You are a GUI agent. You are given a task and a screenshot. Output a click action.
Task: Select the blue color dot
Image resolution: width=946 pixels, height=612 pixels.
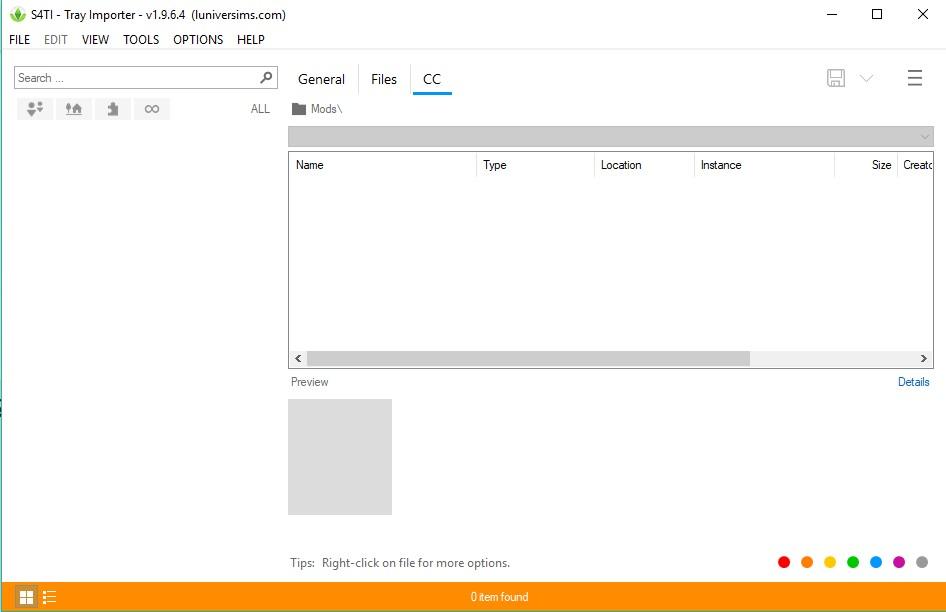tap(875, 562)
